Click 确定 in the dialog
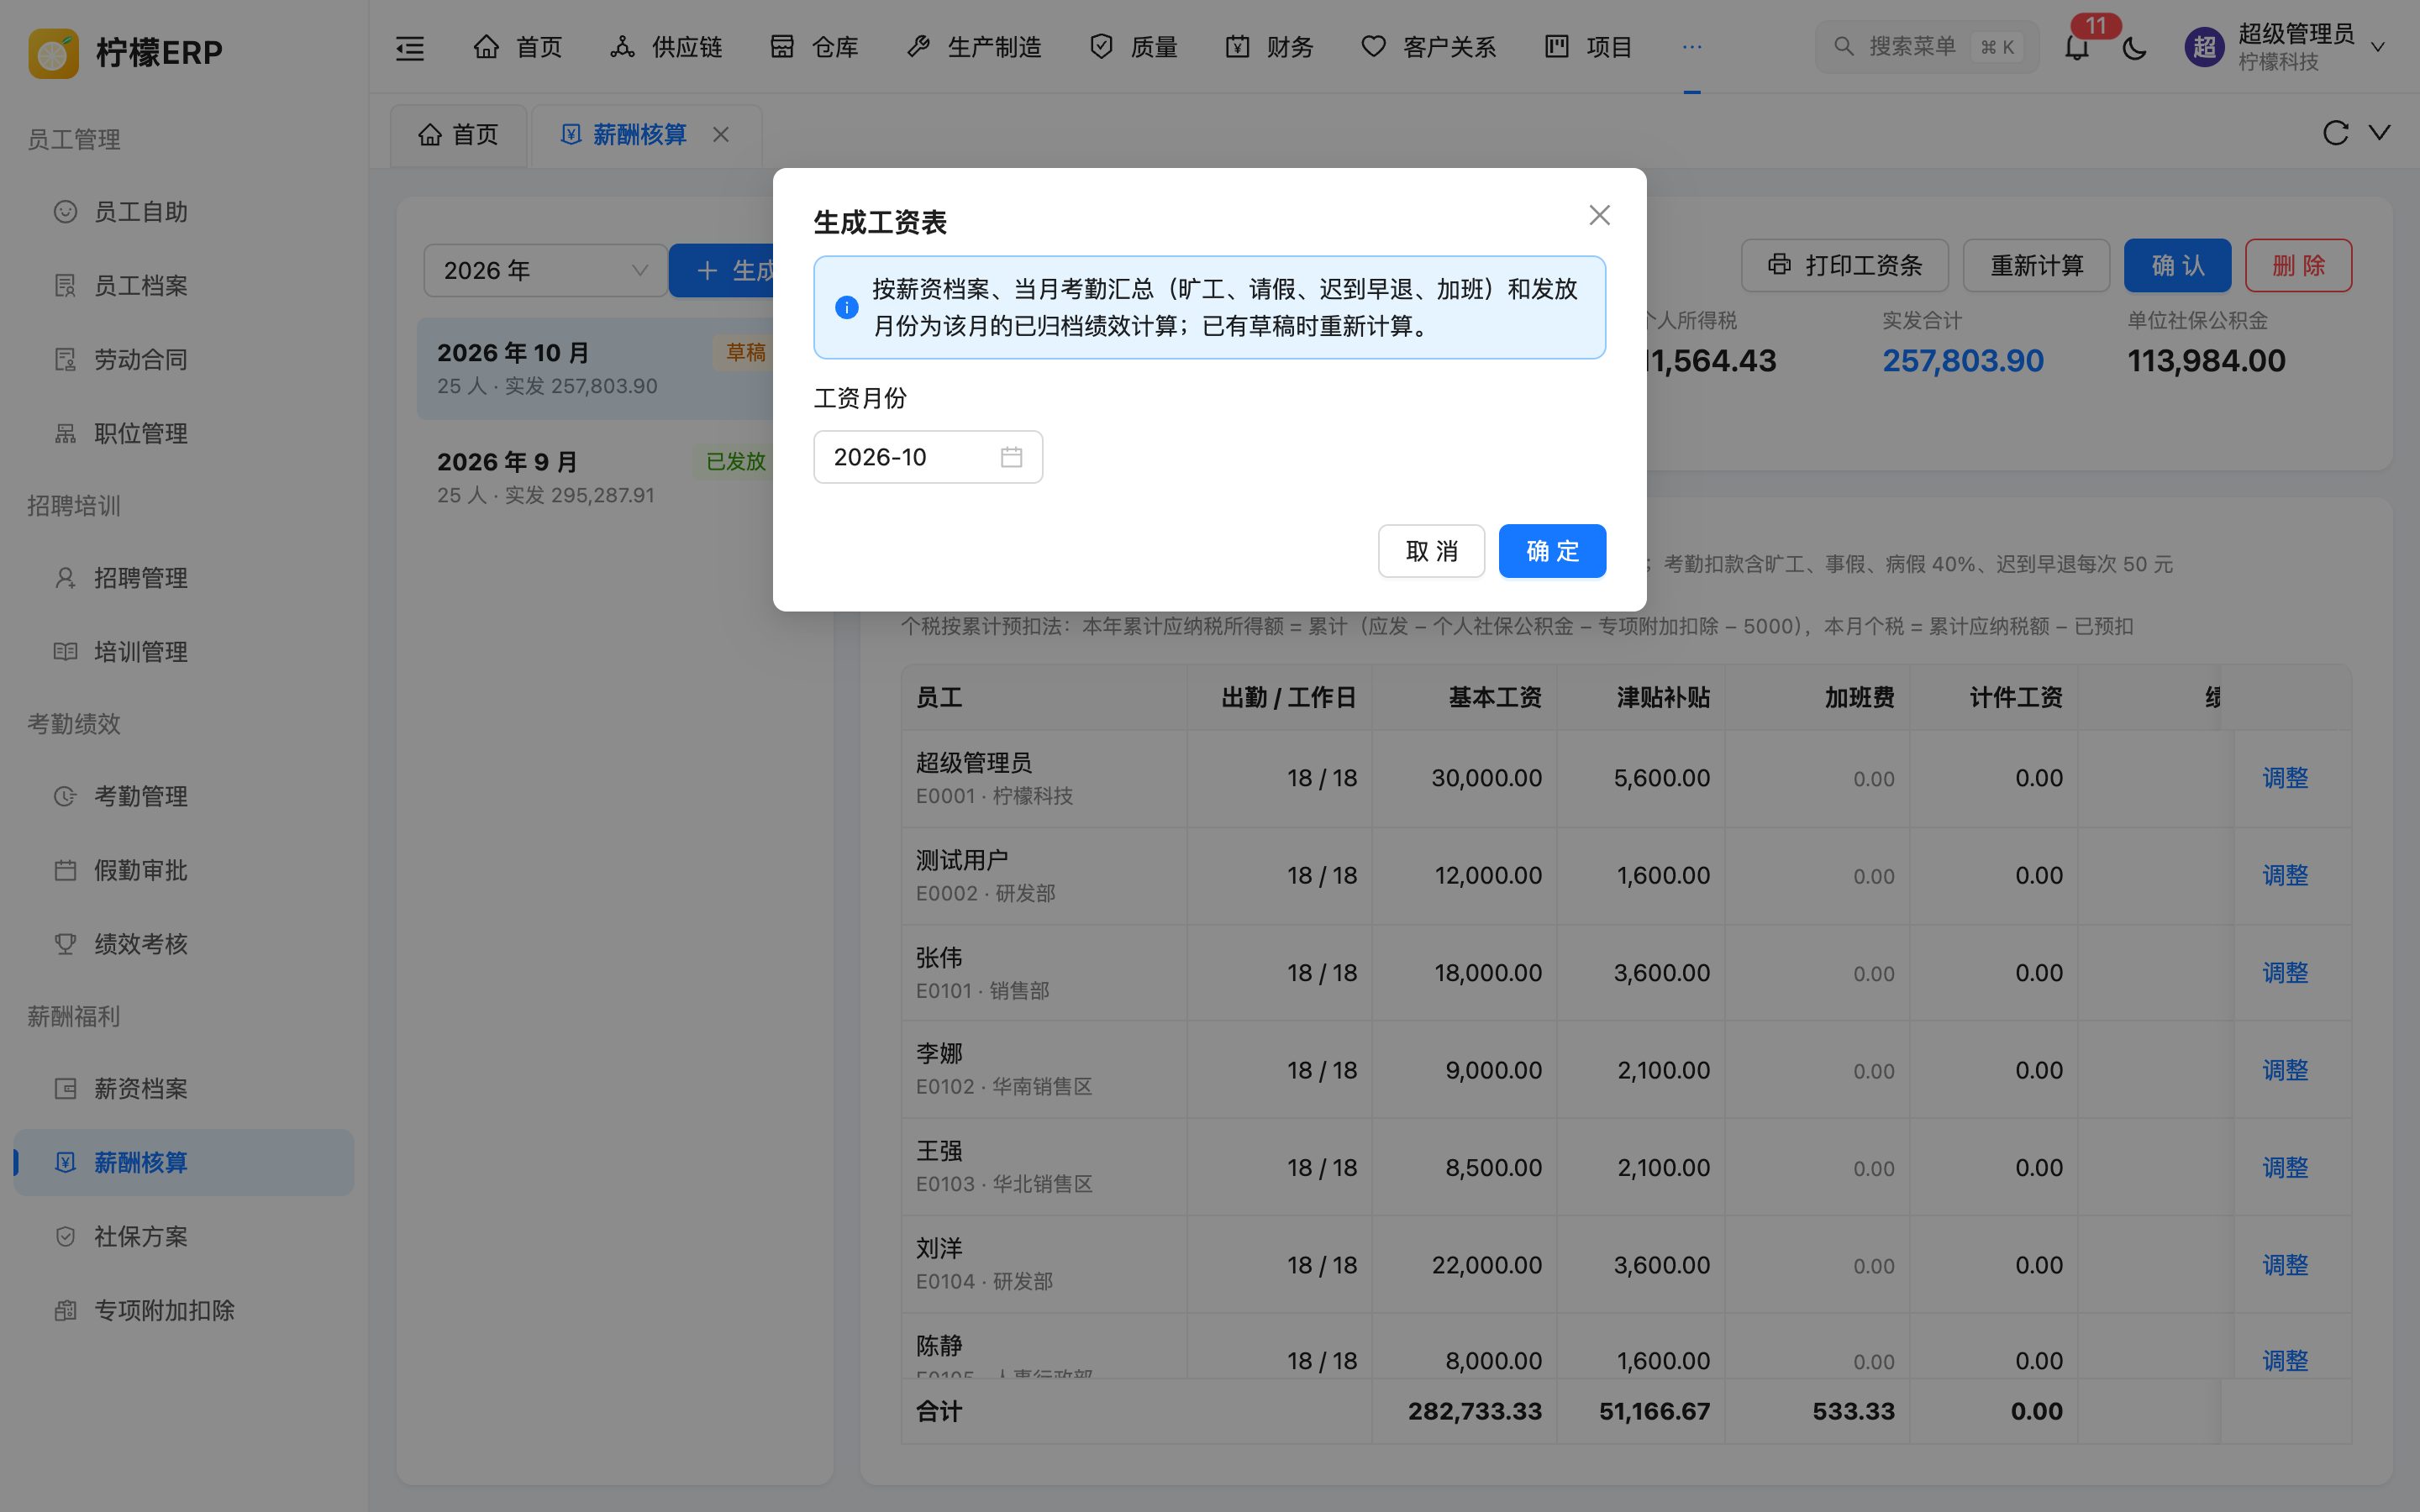Screen dimensions: 2420x1512 tap(1552, 551)
